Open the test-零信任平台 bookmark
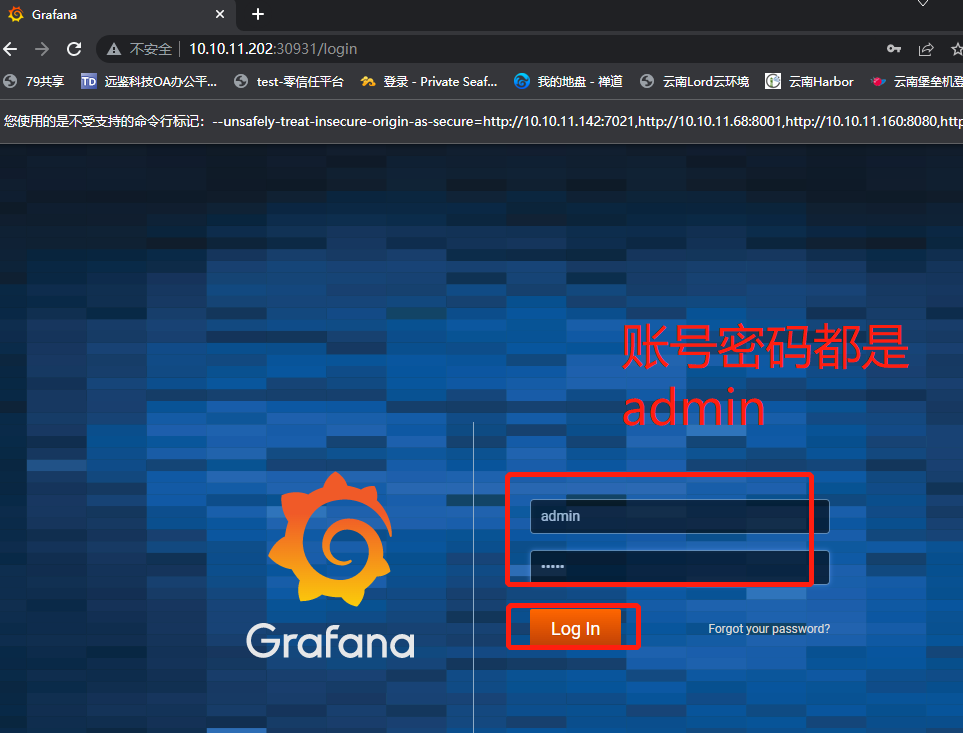This screenshot has width=963, height=733. coord(289,82)
